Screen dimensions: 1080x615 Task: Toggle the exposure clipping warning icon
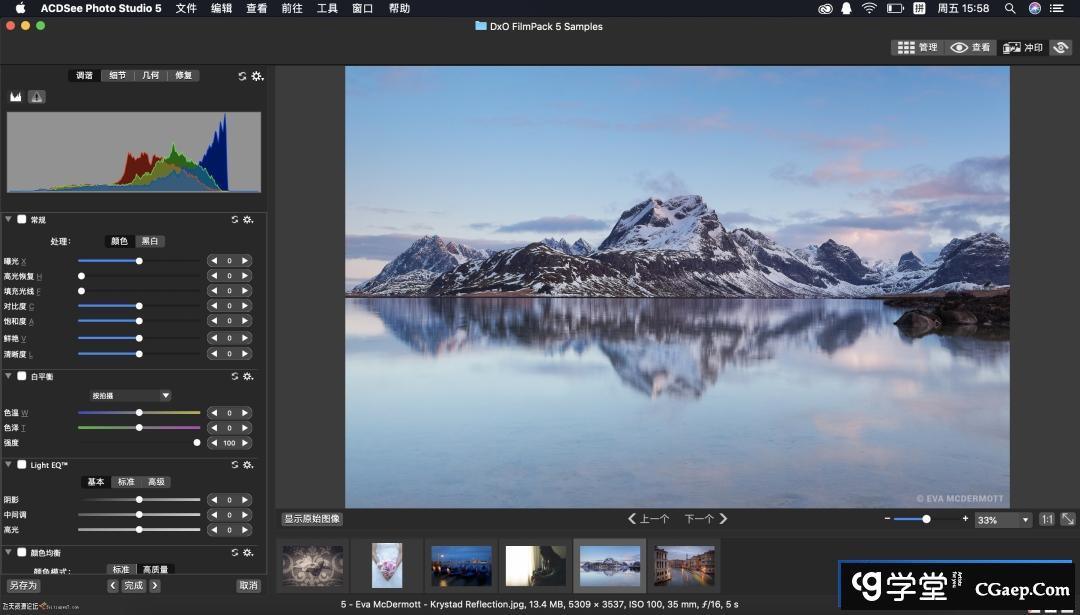point(37,97)
